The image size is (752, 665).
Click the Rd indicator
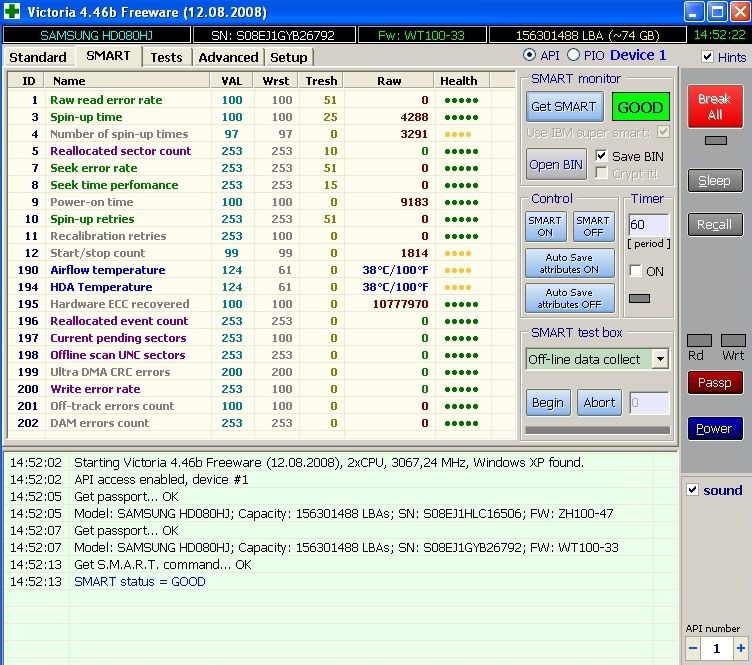699,340
